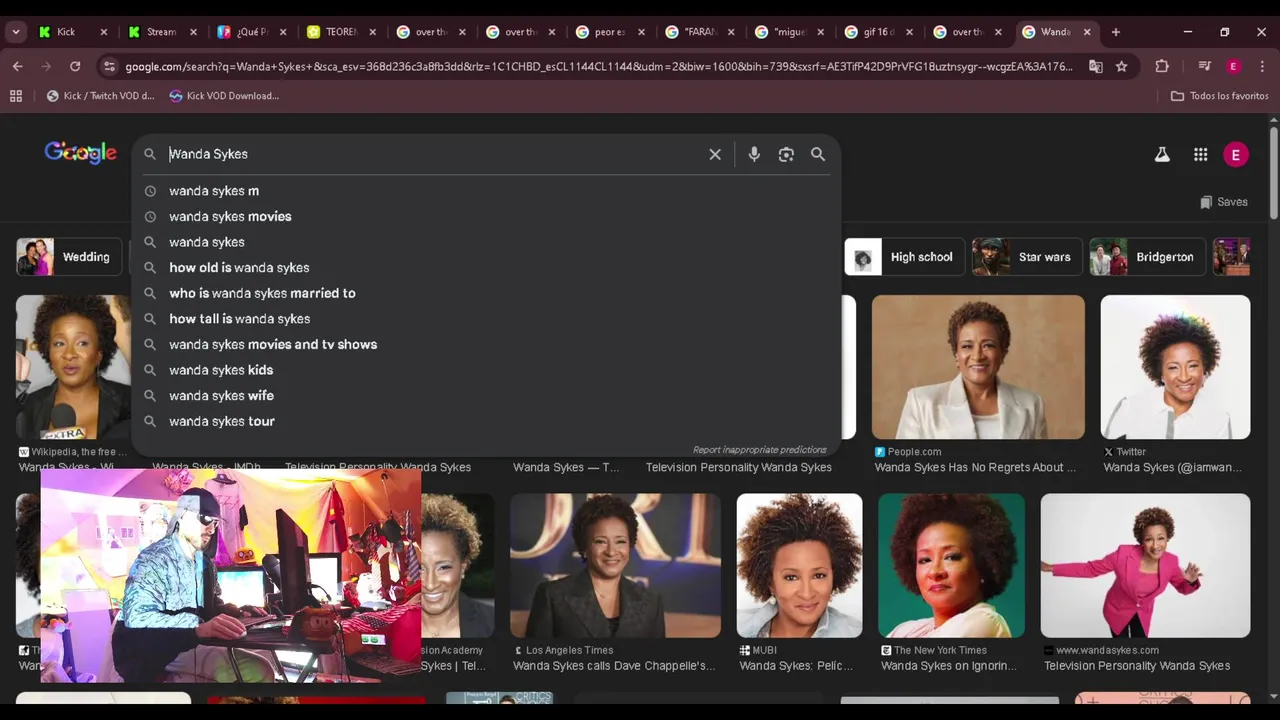Open The New York Times image result

pyautogui.click(x=951, y=565)
